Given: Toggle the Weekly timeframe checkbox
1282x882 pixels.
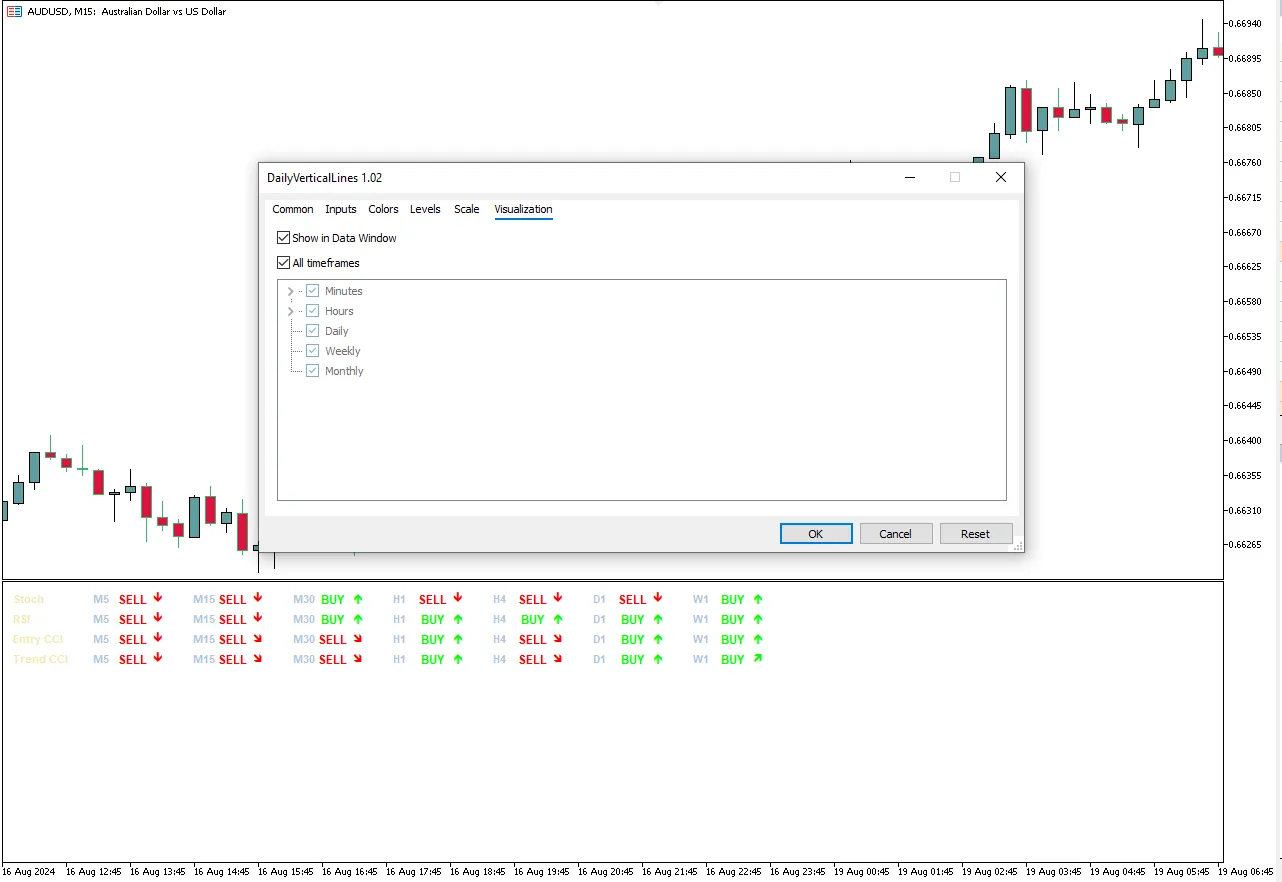Looking at the screenshot, I should tap(313, 351).
